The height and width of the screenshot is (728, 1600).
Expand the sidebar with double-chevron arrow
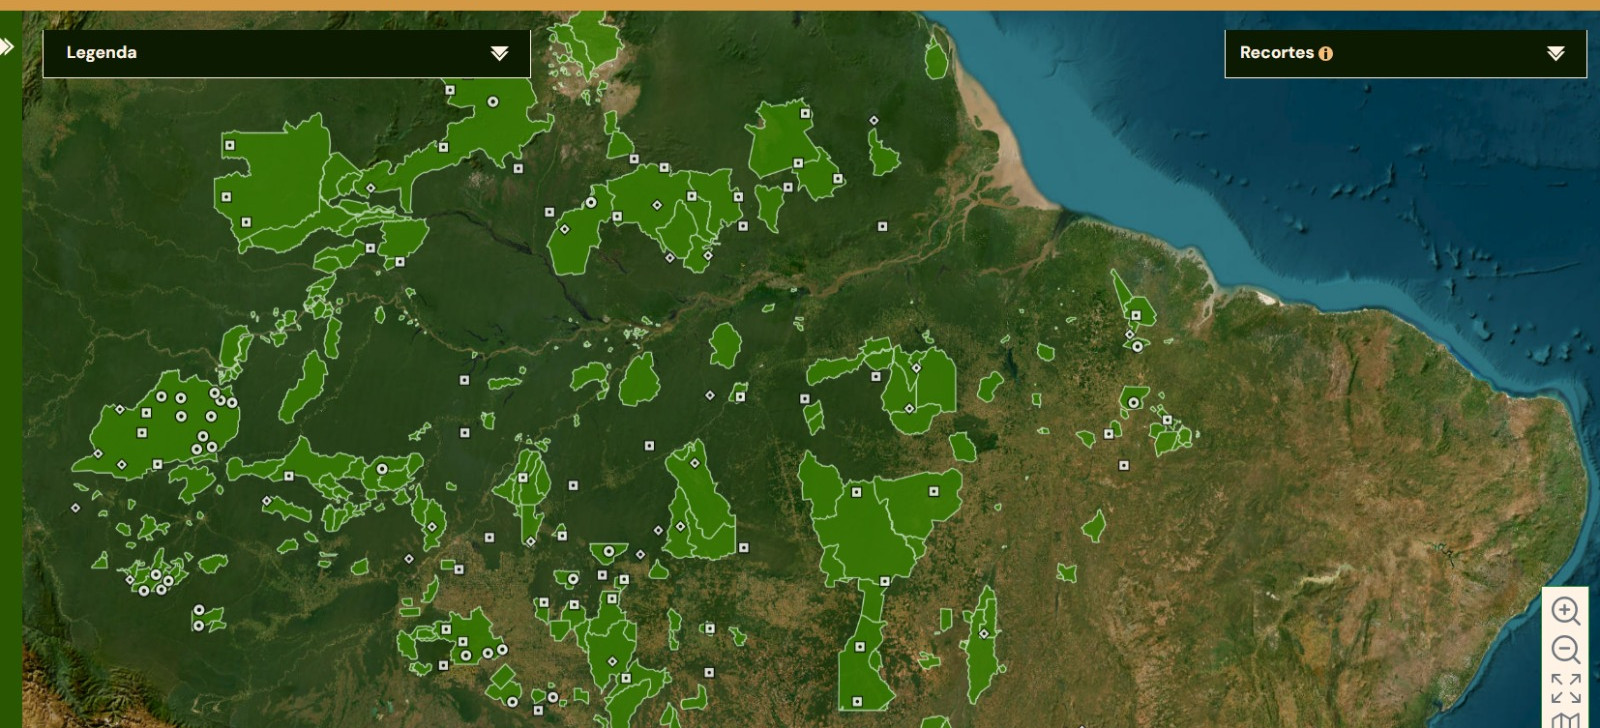point(7,47)
